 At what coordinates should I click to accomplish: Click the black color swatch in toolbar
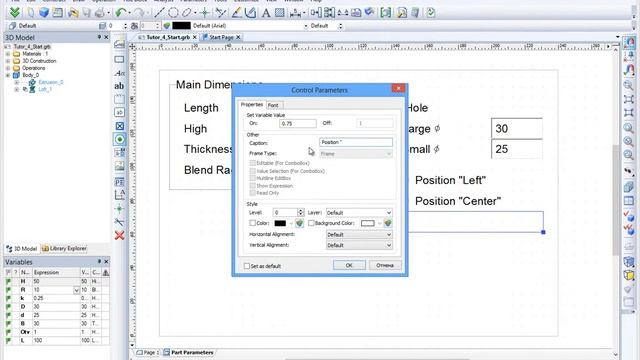181,26
